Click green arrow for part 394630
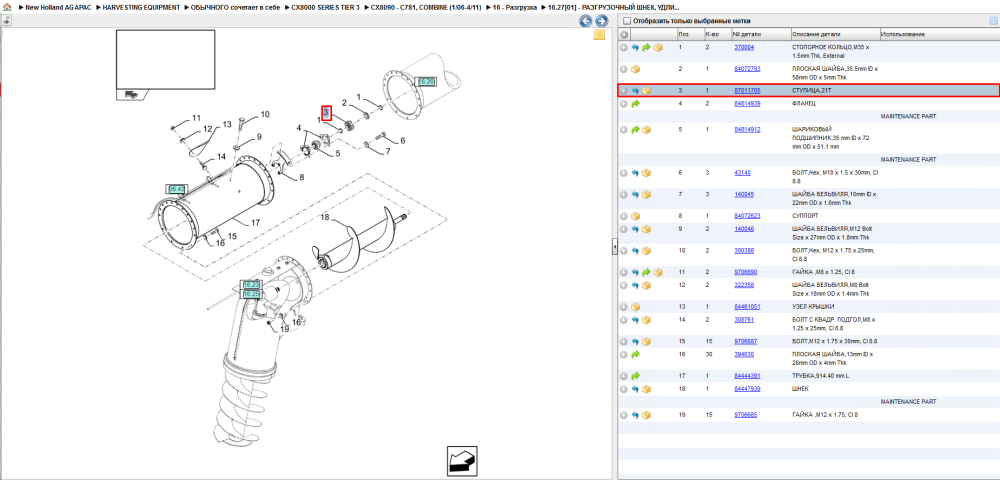The height and width of the screenshot is (480, 1000). tap(635, 354)
